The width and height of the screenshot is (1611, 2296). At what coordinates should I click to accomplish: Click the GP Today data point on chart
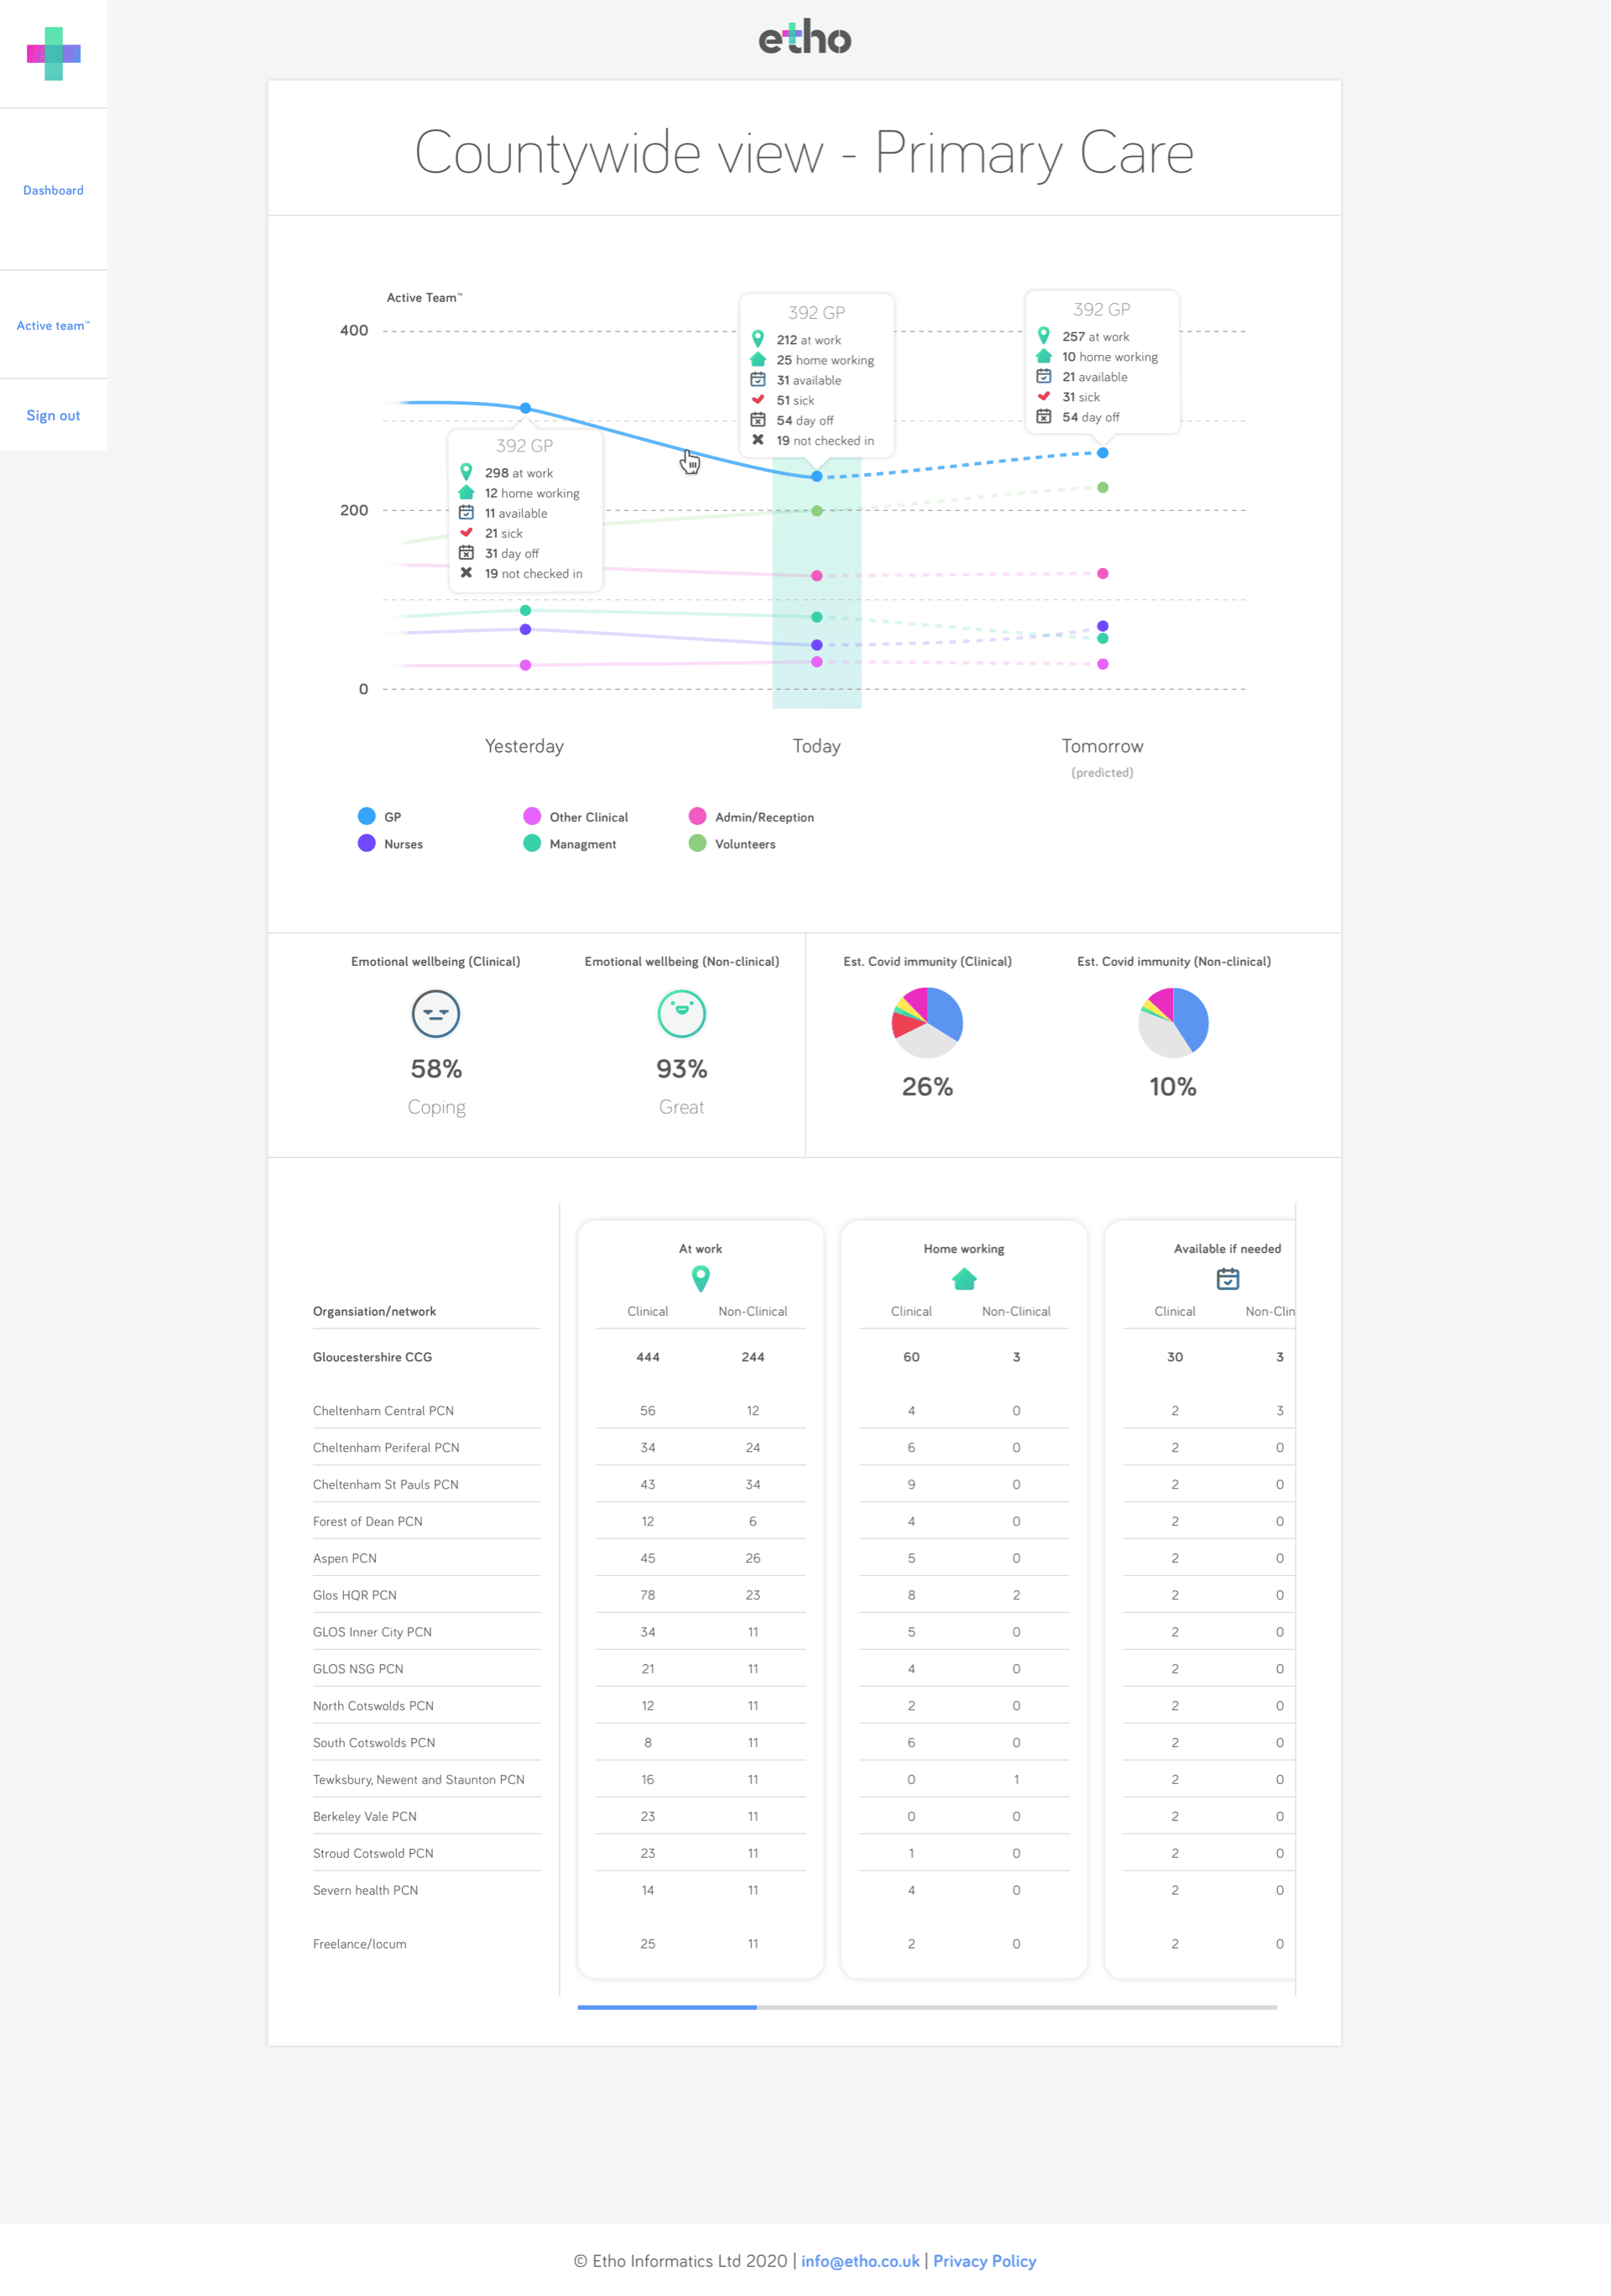pyautogui.click(x=817, y=477)
